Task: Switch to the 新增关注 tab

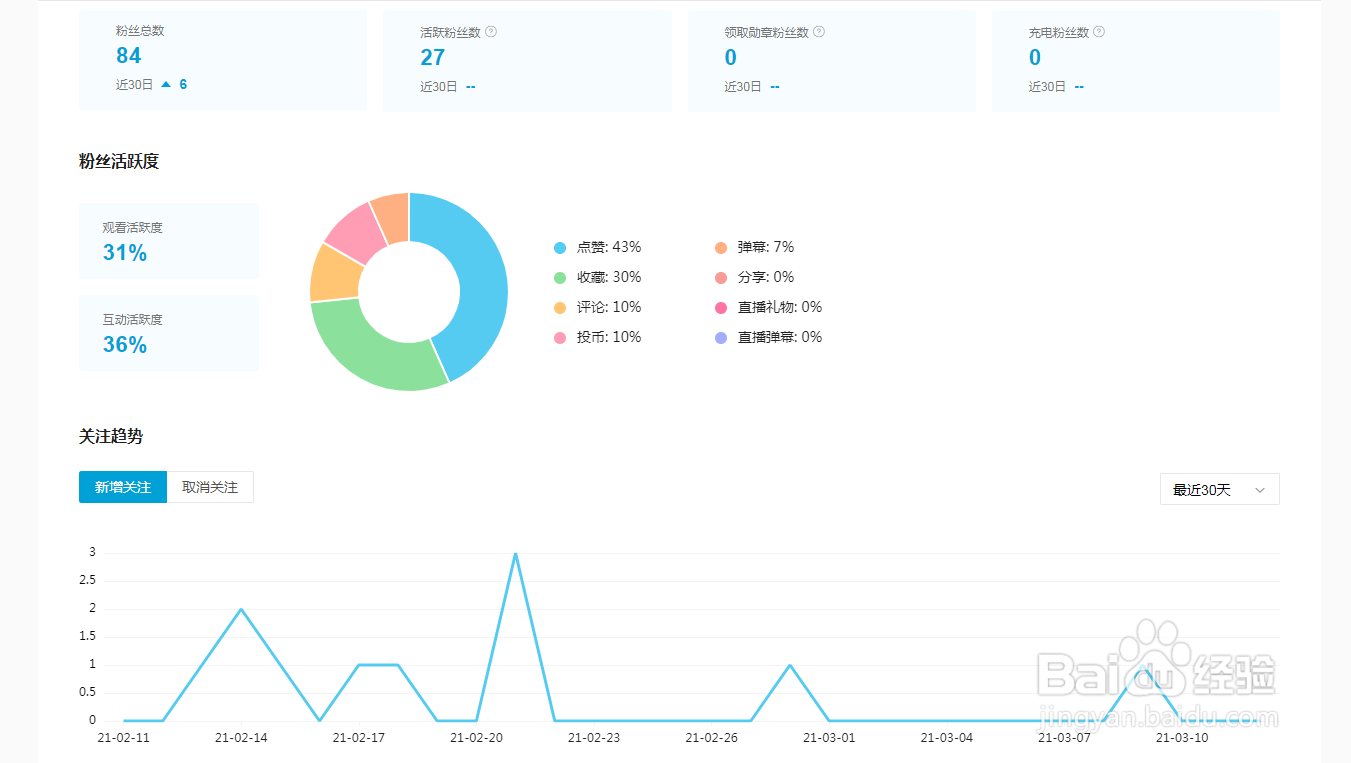Action: [x=123, y=487]
